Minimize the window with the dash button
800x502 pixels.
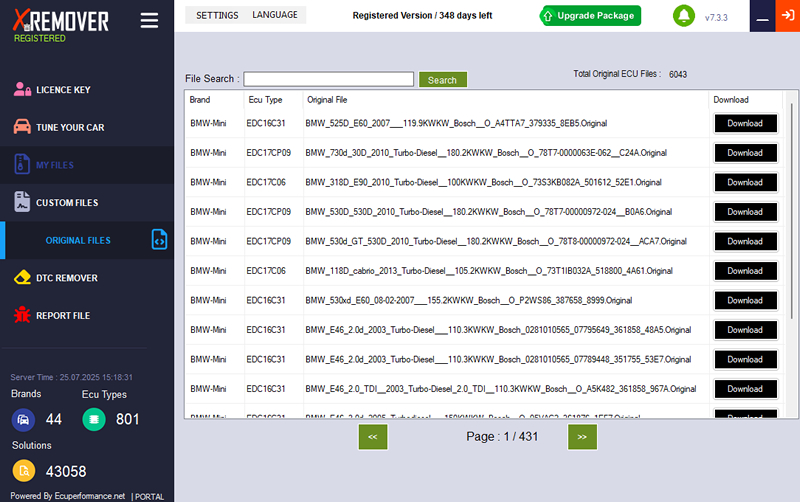coord(762,16)
